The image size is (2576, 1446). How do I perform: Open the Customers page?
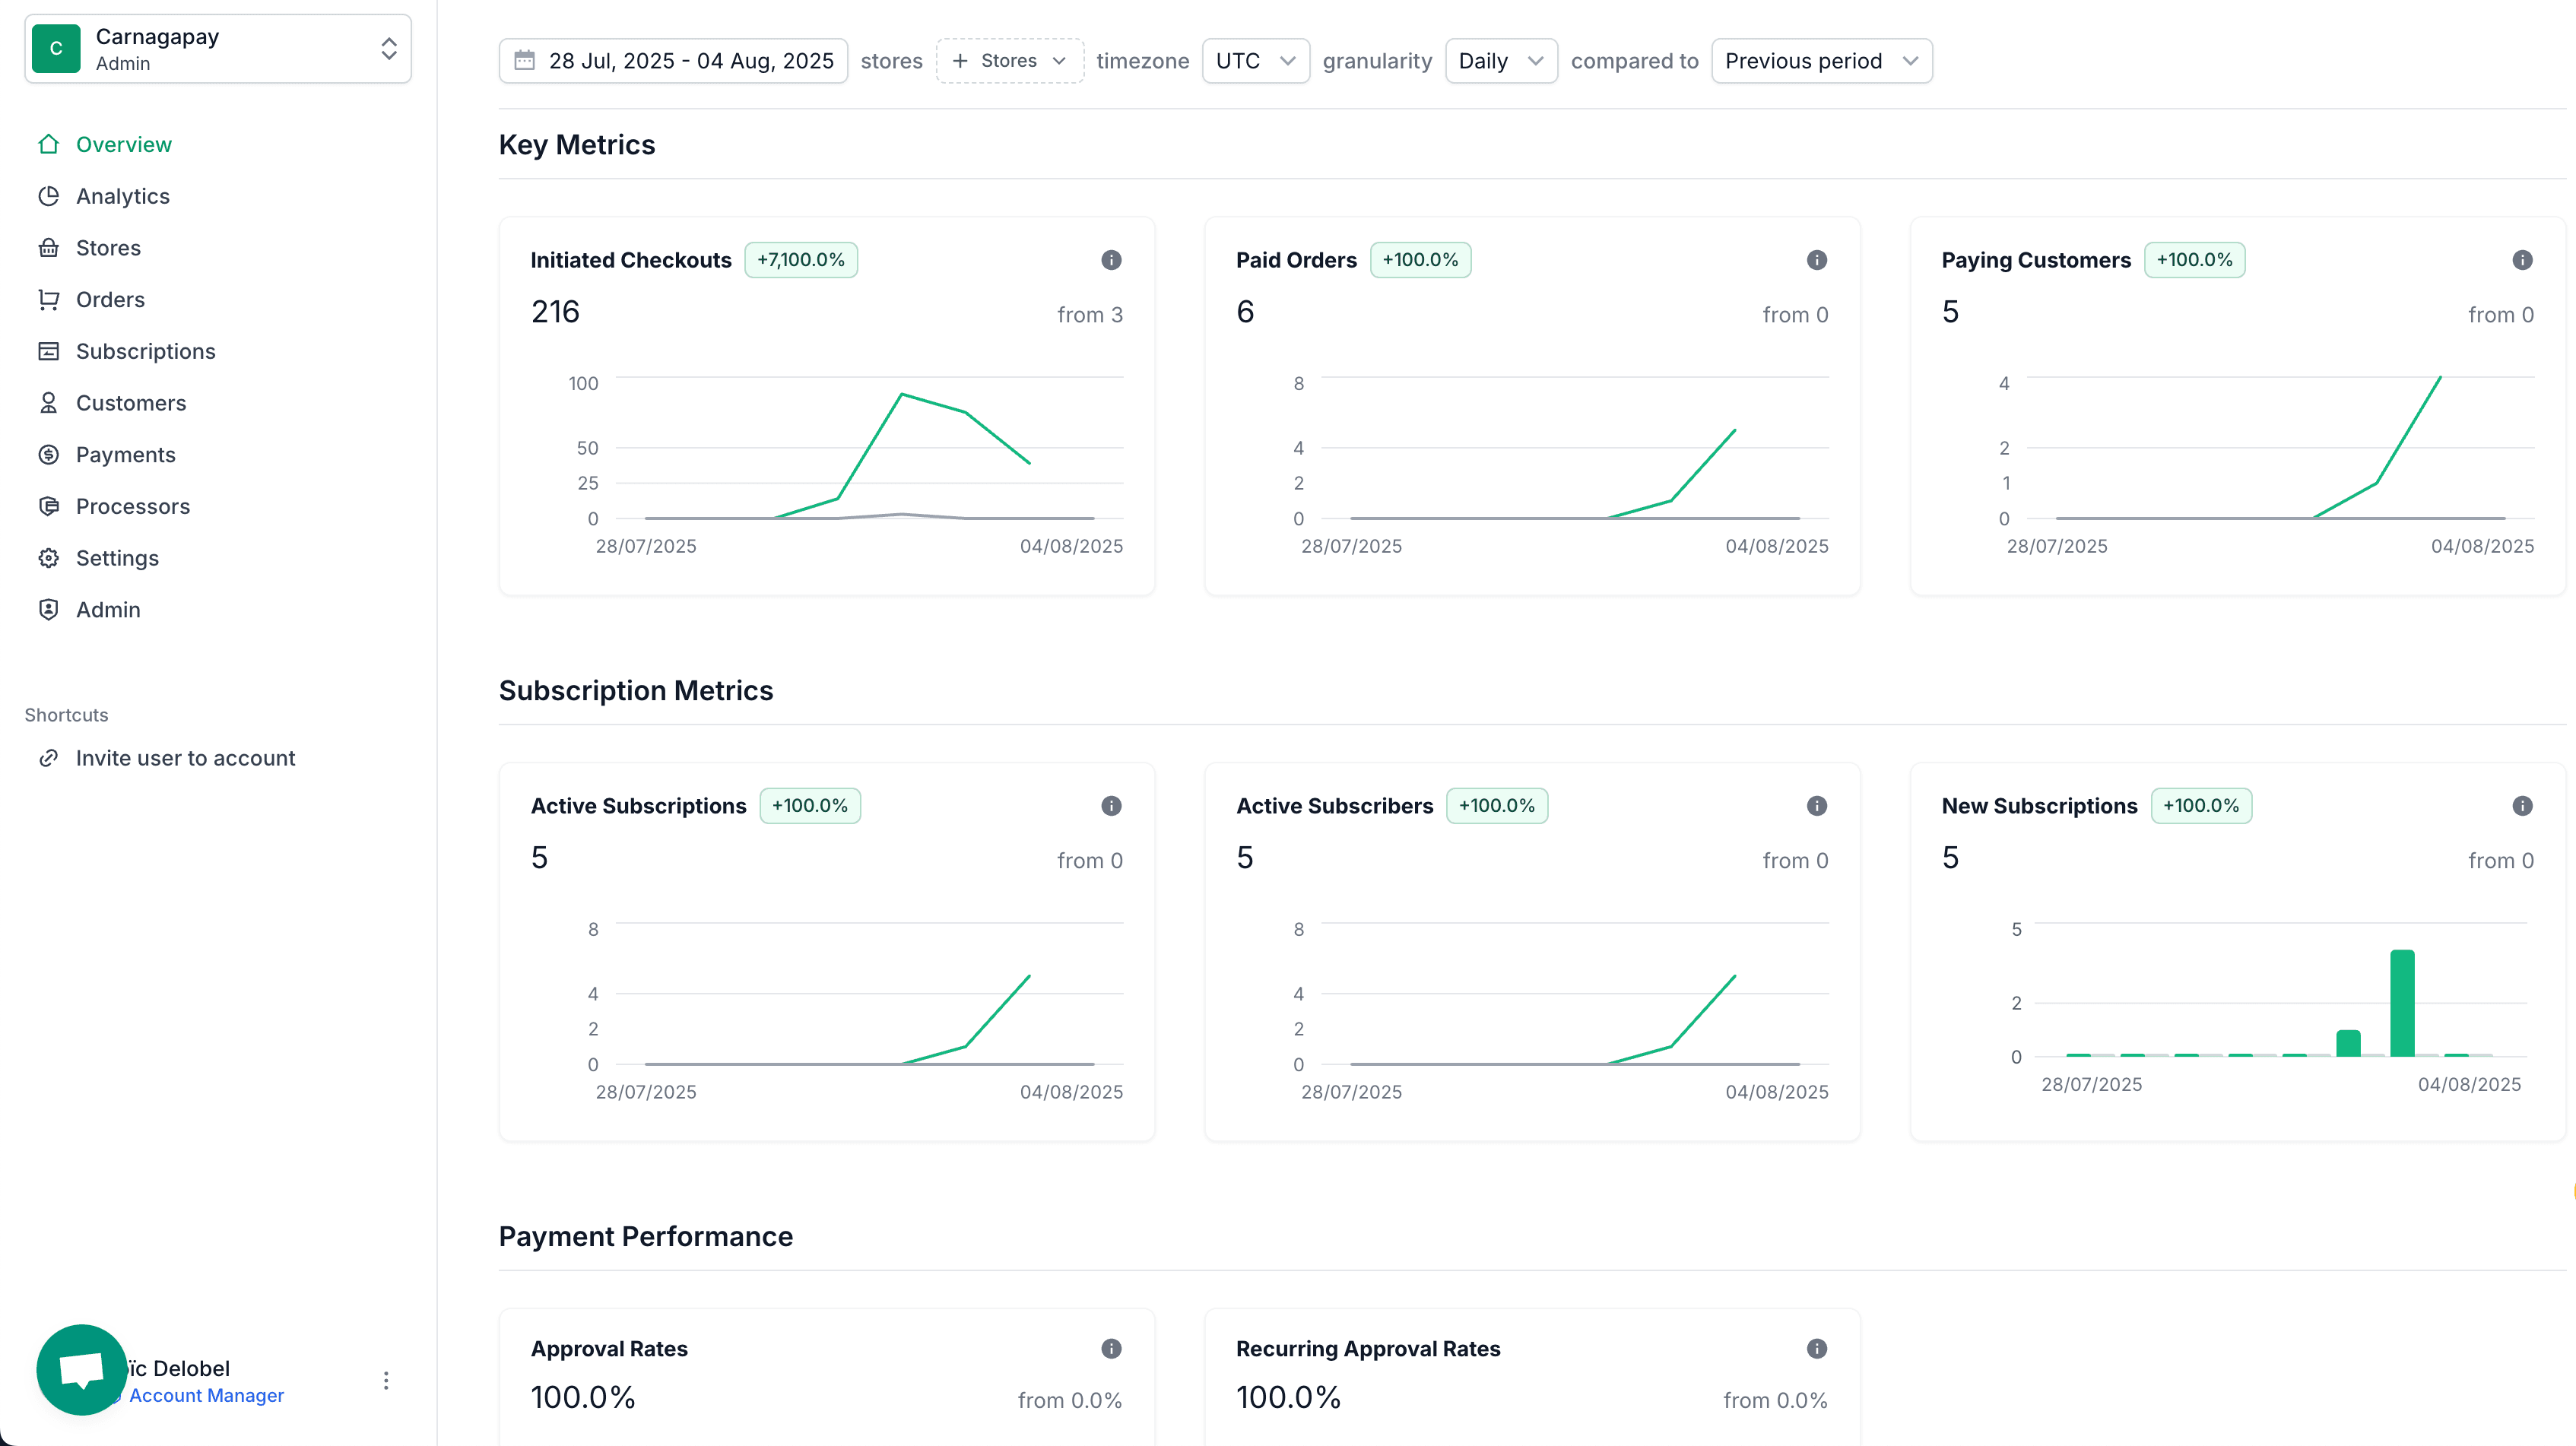coord(131,403)
